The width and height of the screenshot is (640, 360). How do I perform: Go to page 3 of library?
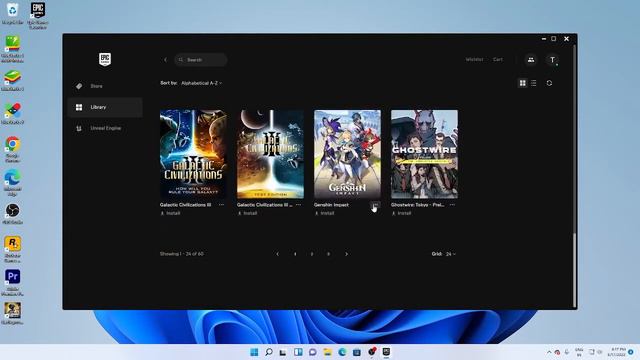[x=329, y=254]
